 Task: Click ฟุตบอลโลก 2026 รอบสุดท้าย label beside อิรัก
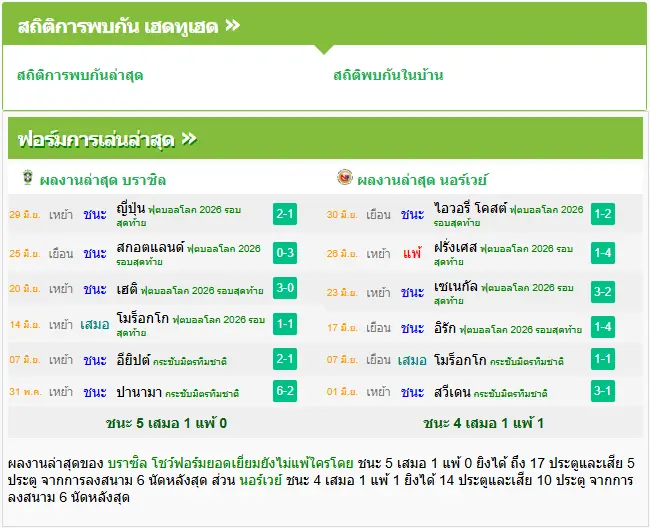pos(521,330)
